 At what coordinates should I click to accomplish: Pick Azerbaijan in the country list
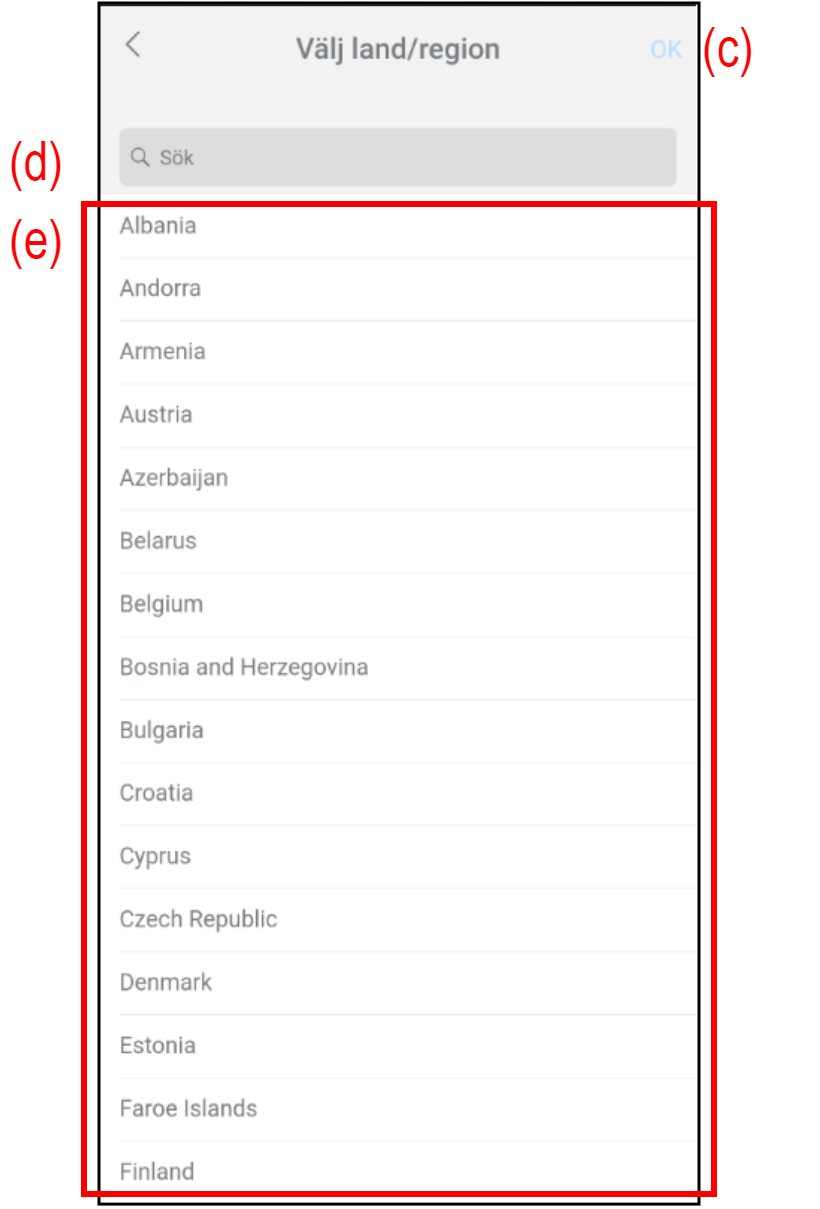click(174, 478)
